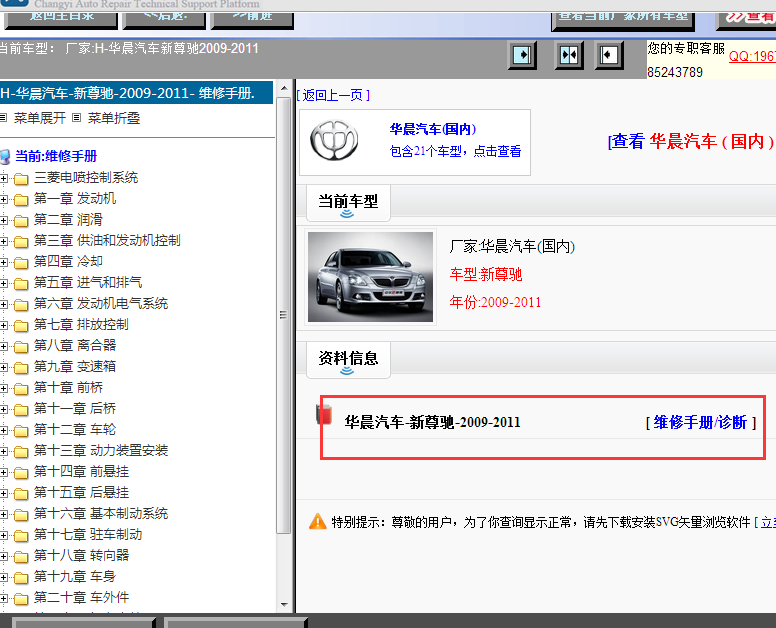Open the 查看 华晨汽车（国内） link

[x=692, y=142]
